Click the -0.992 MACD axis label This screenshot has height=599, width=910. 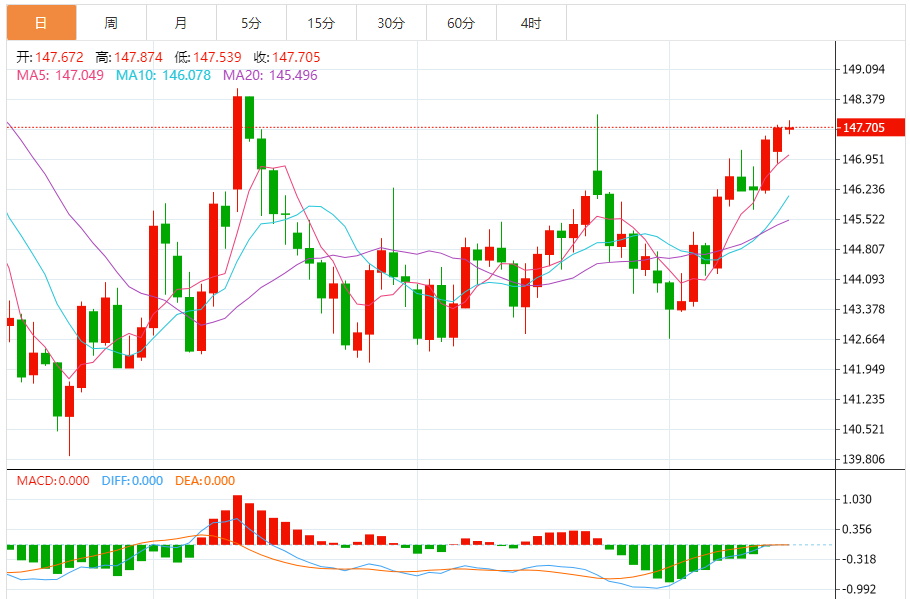pos(859,589)
